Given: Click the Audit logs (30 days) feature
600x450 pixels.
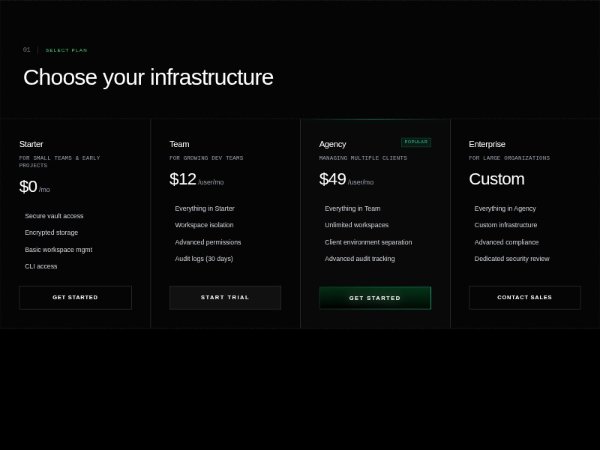Looking at the screenshot, I should click(x=204, y=259).
